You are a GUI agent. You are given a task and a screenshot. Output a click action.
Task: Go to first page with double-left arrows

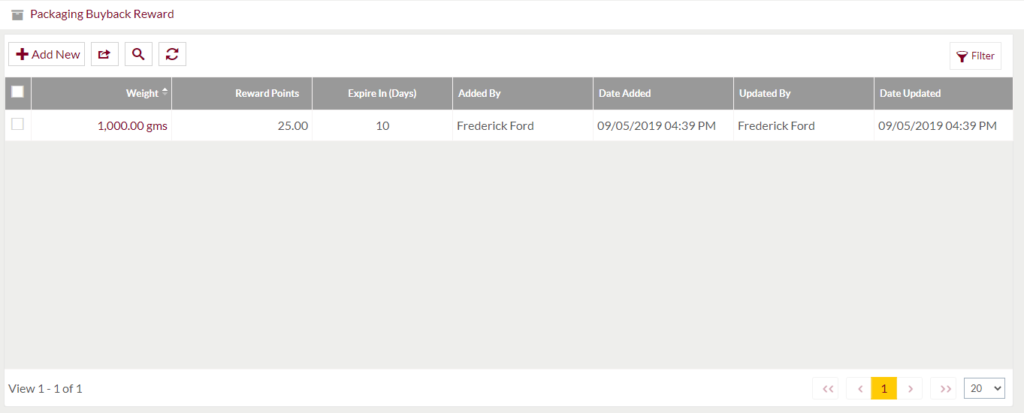(828, 389)
